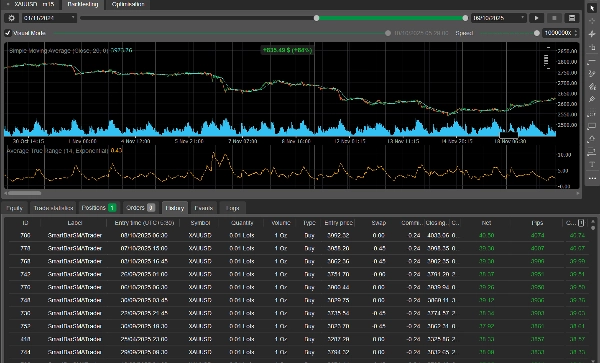
Task: Open the Positions tab
Action: tap(98, 208)
